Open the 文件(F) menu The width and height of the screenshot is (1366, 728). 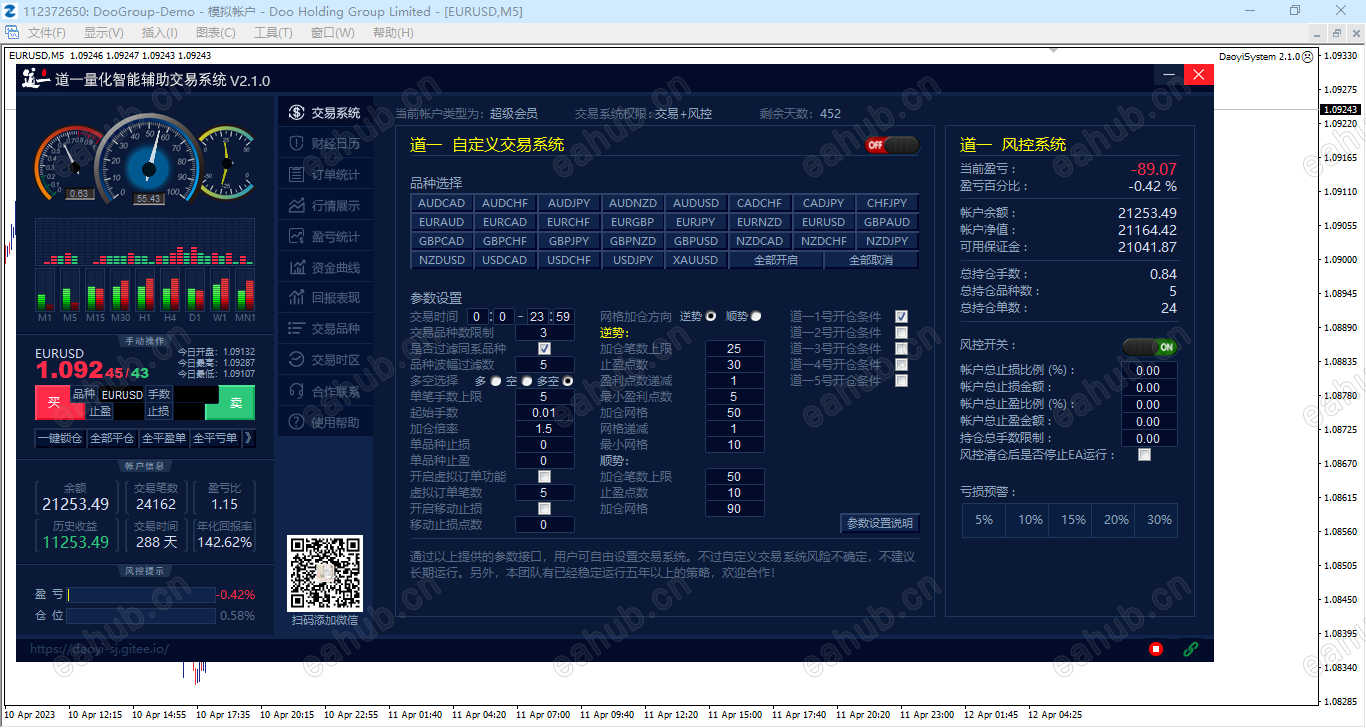pyautogui.click(x=46, y=33)
